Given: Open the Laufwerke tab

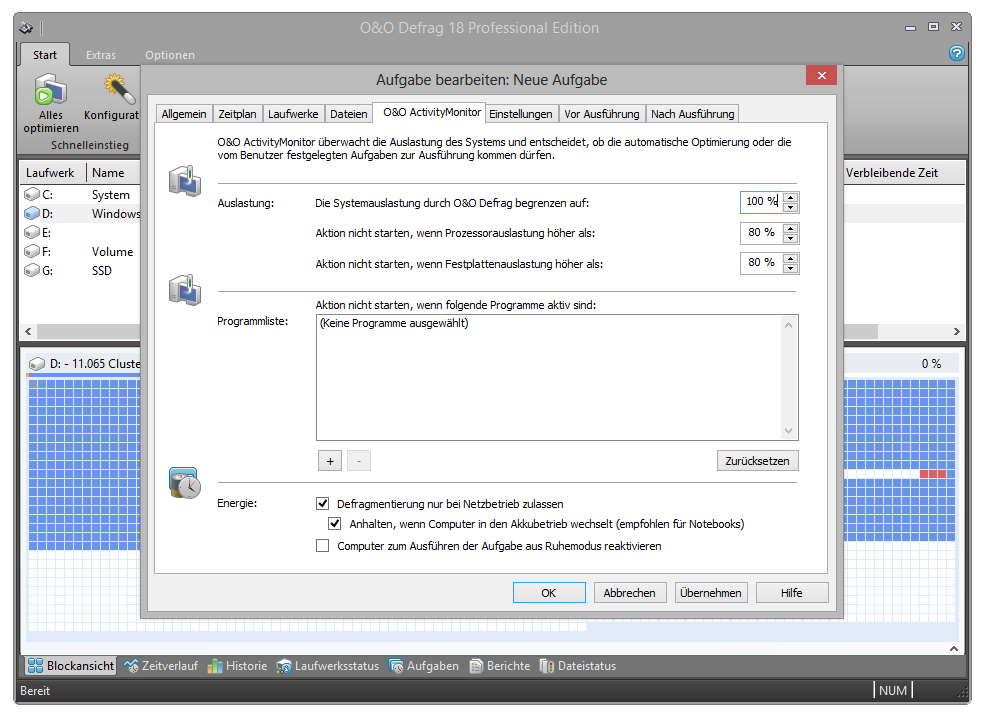Looking at the screenshot, I should point(293,114).
